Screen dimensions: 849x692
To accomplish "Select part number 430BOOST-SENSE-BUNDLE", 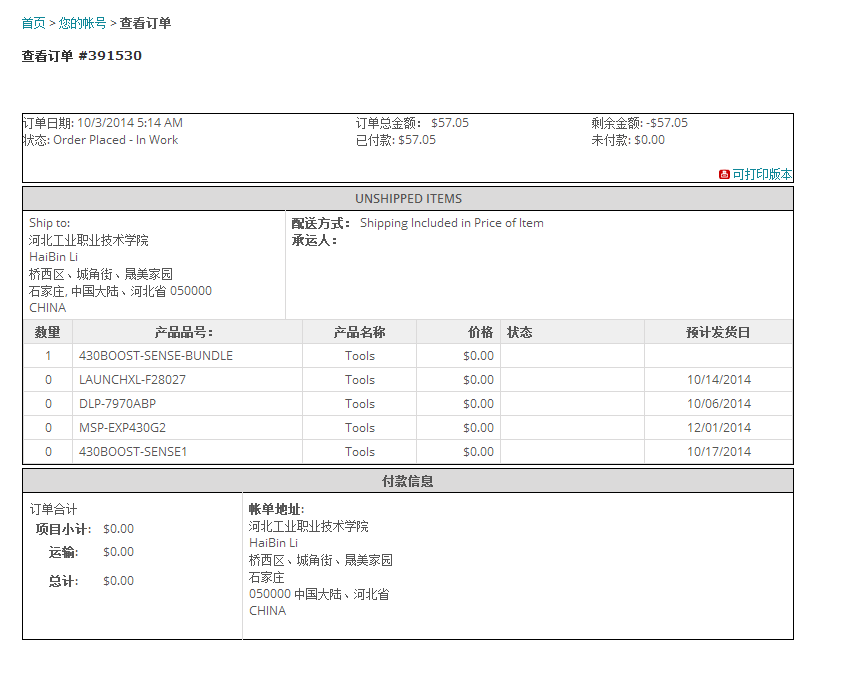I will pos(156,356).
